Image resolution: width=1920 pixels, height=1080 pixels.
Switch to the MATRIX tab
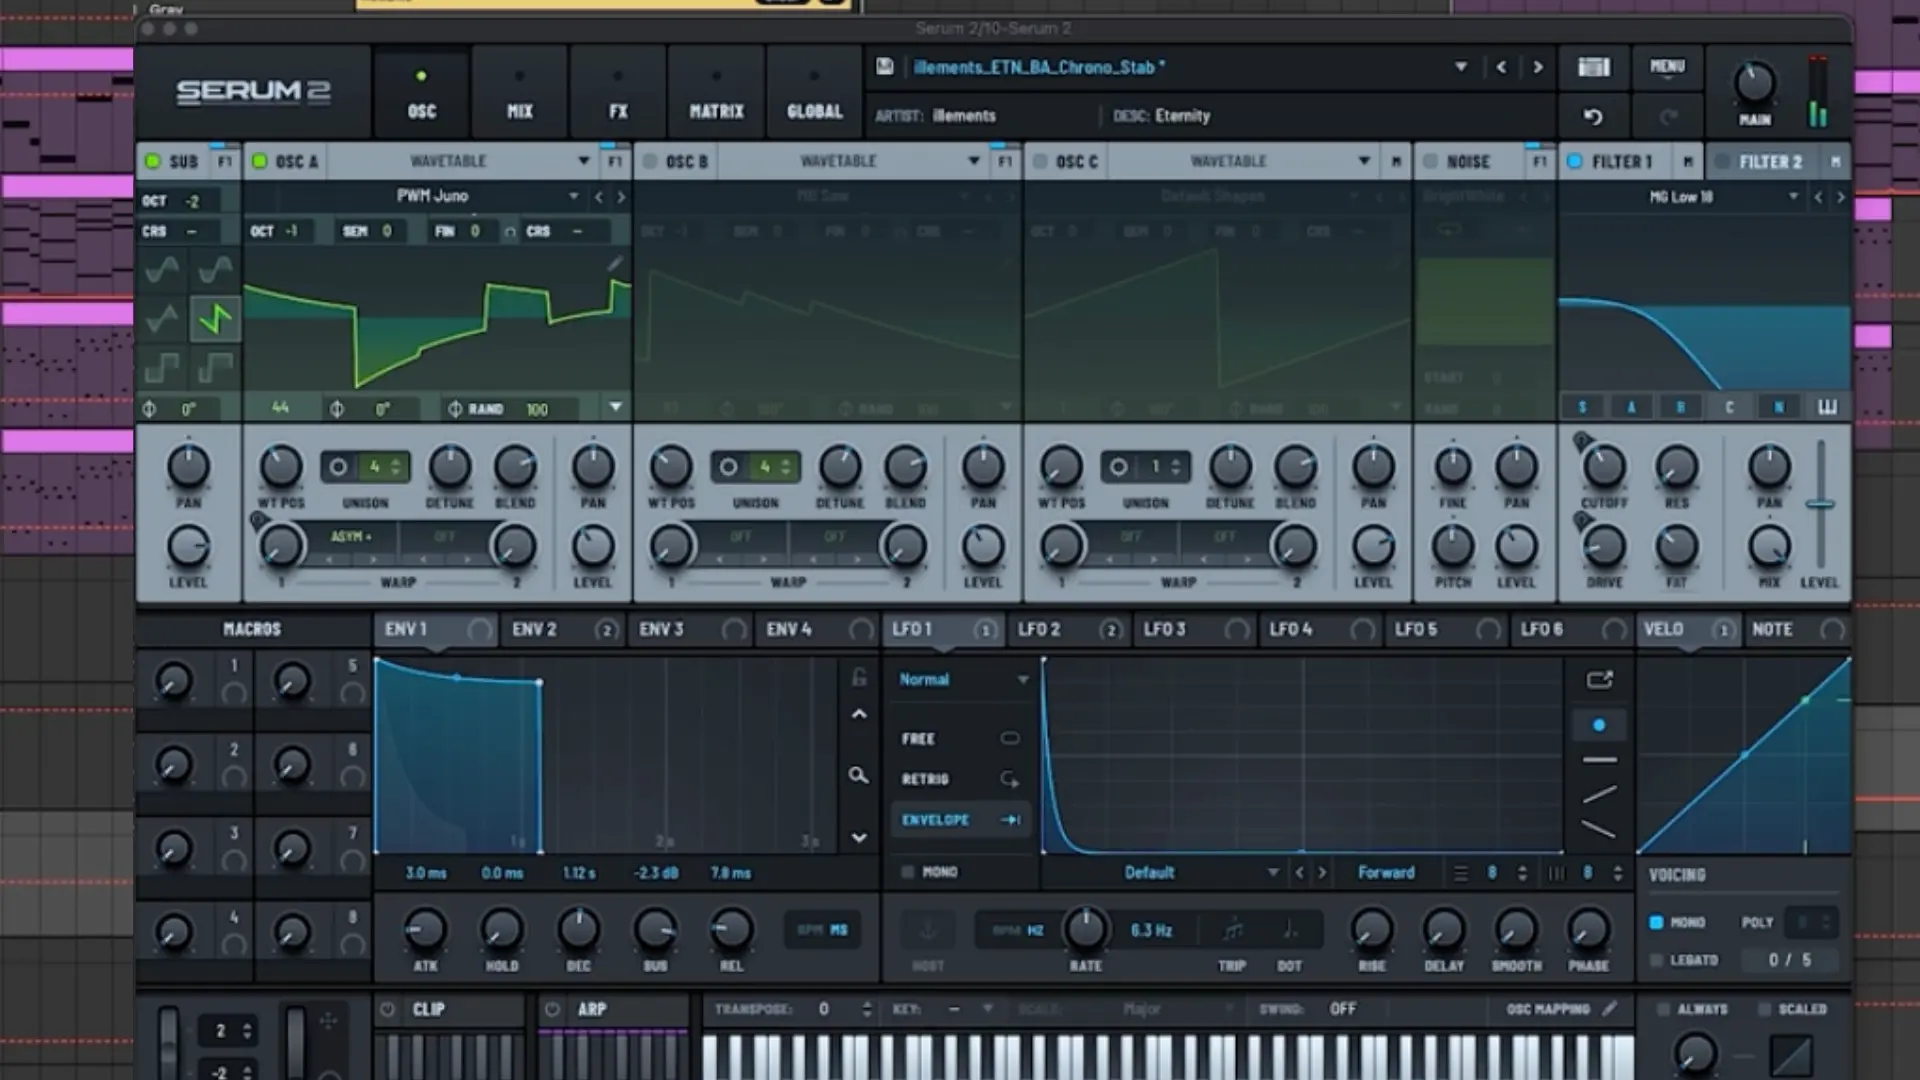click(x=716, y=93)
